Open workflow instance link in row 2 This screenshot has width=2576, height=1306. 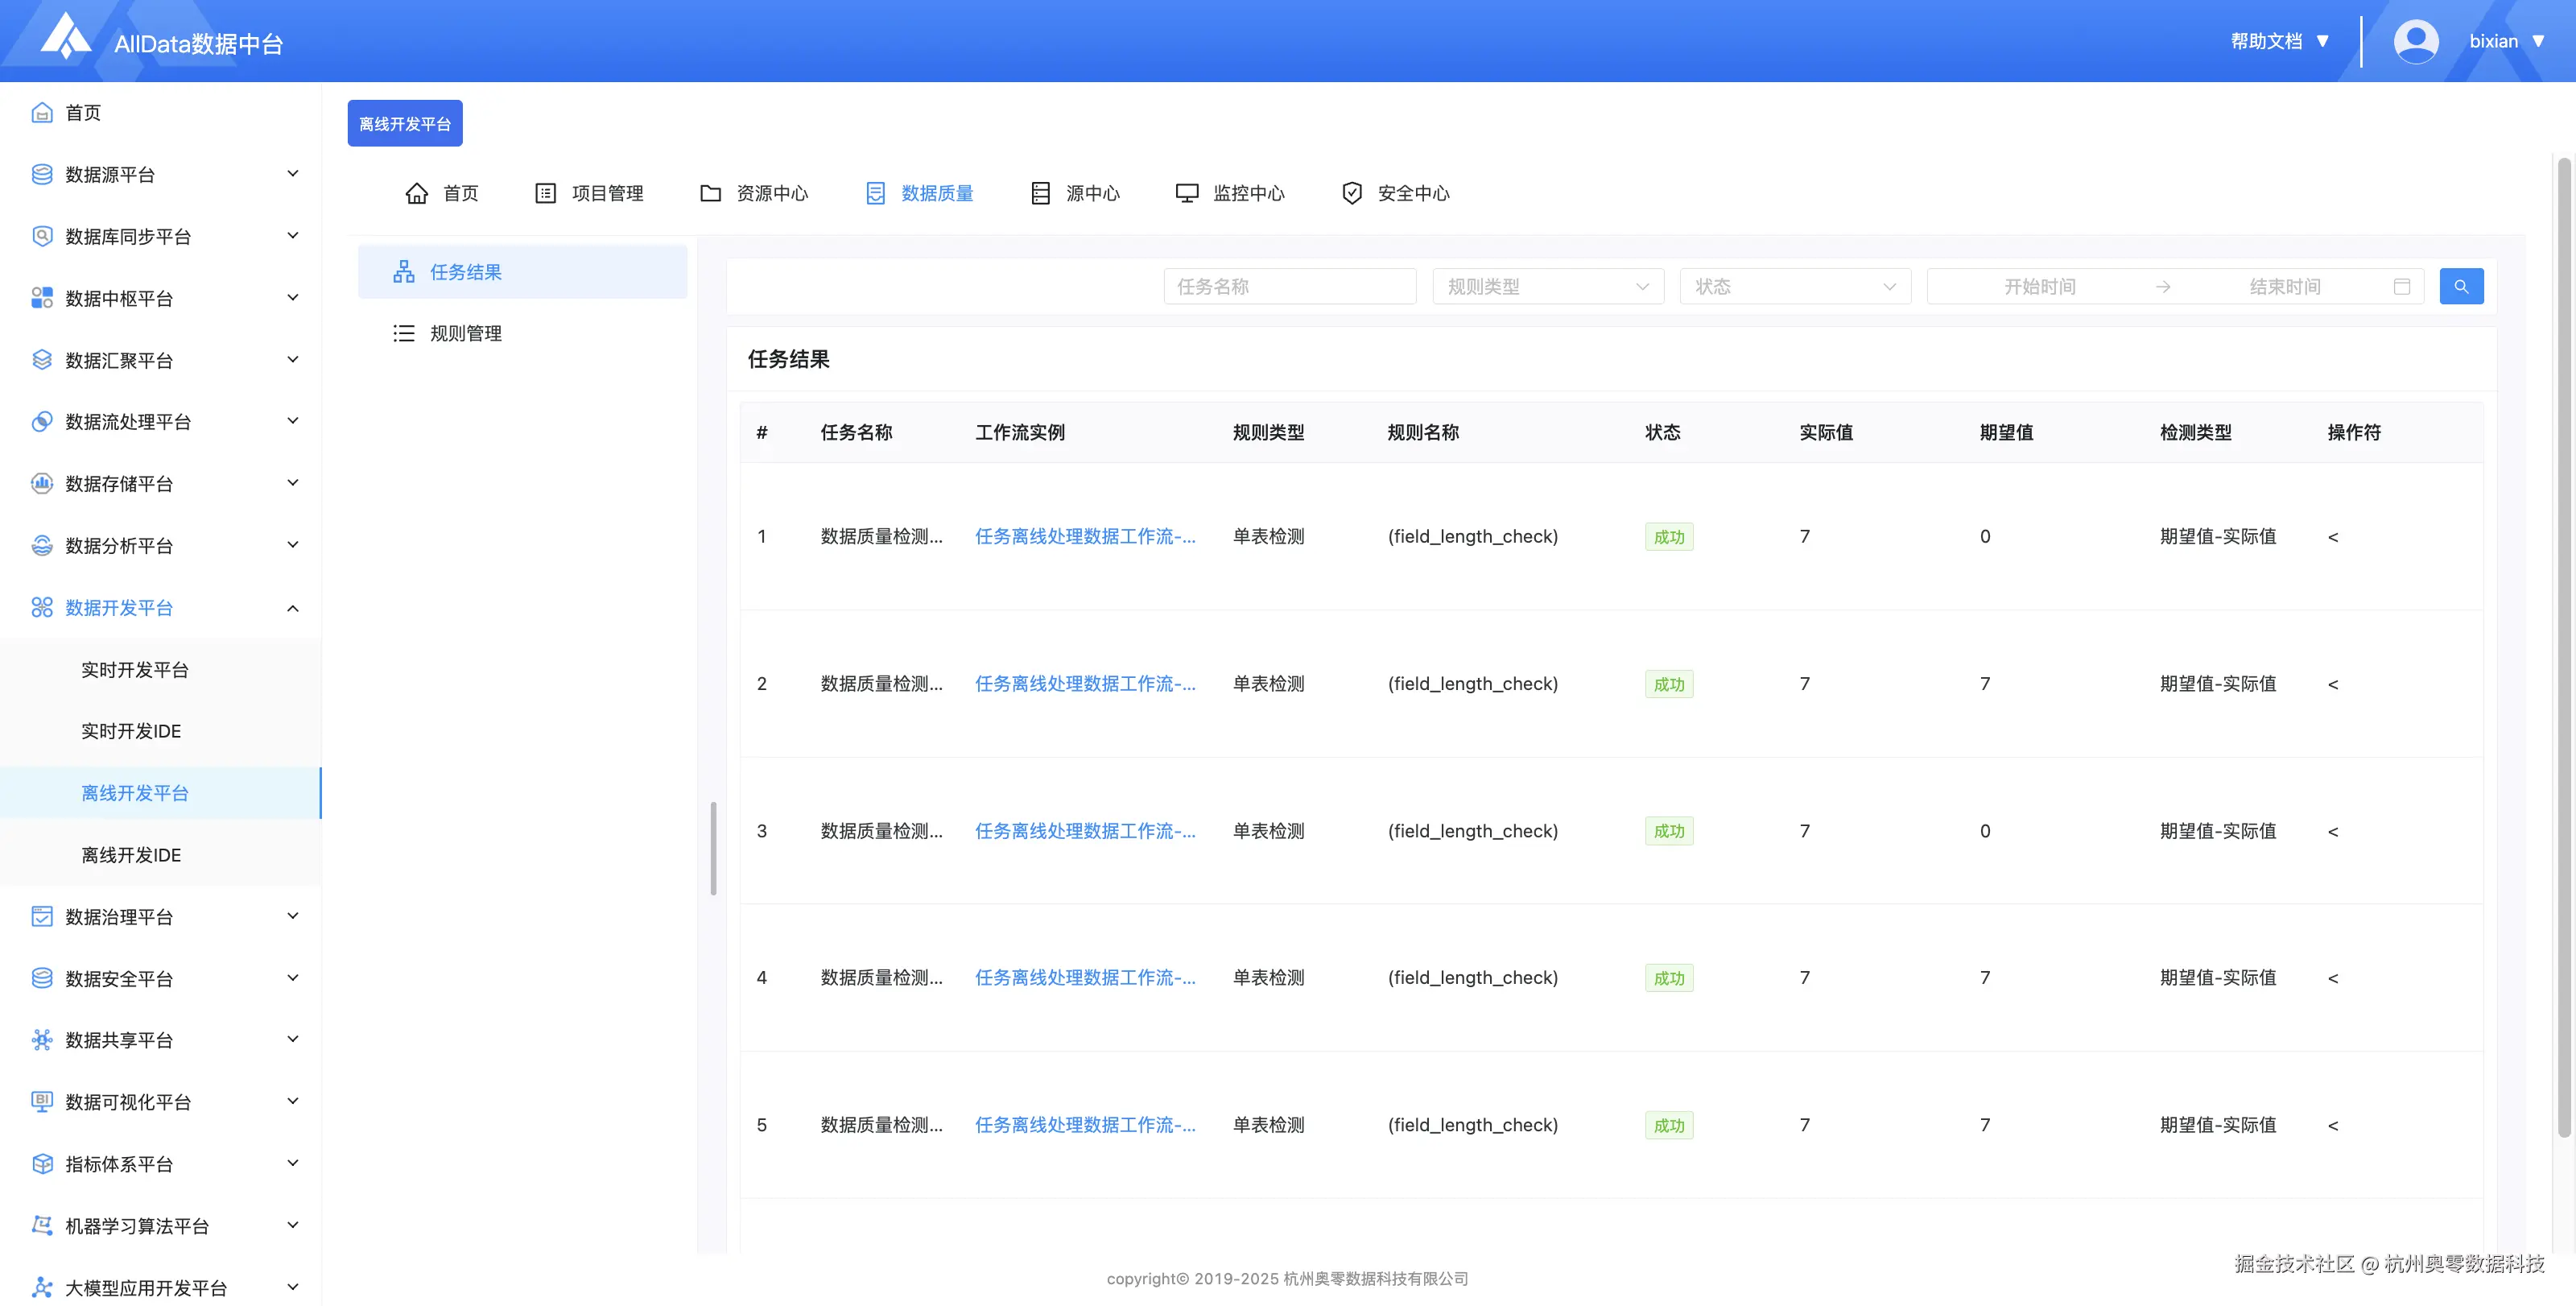1085,684
